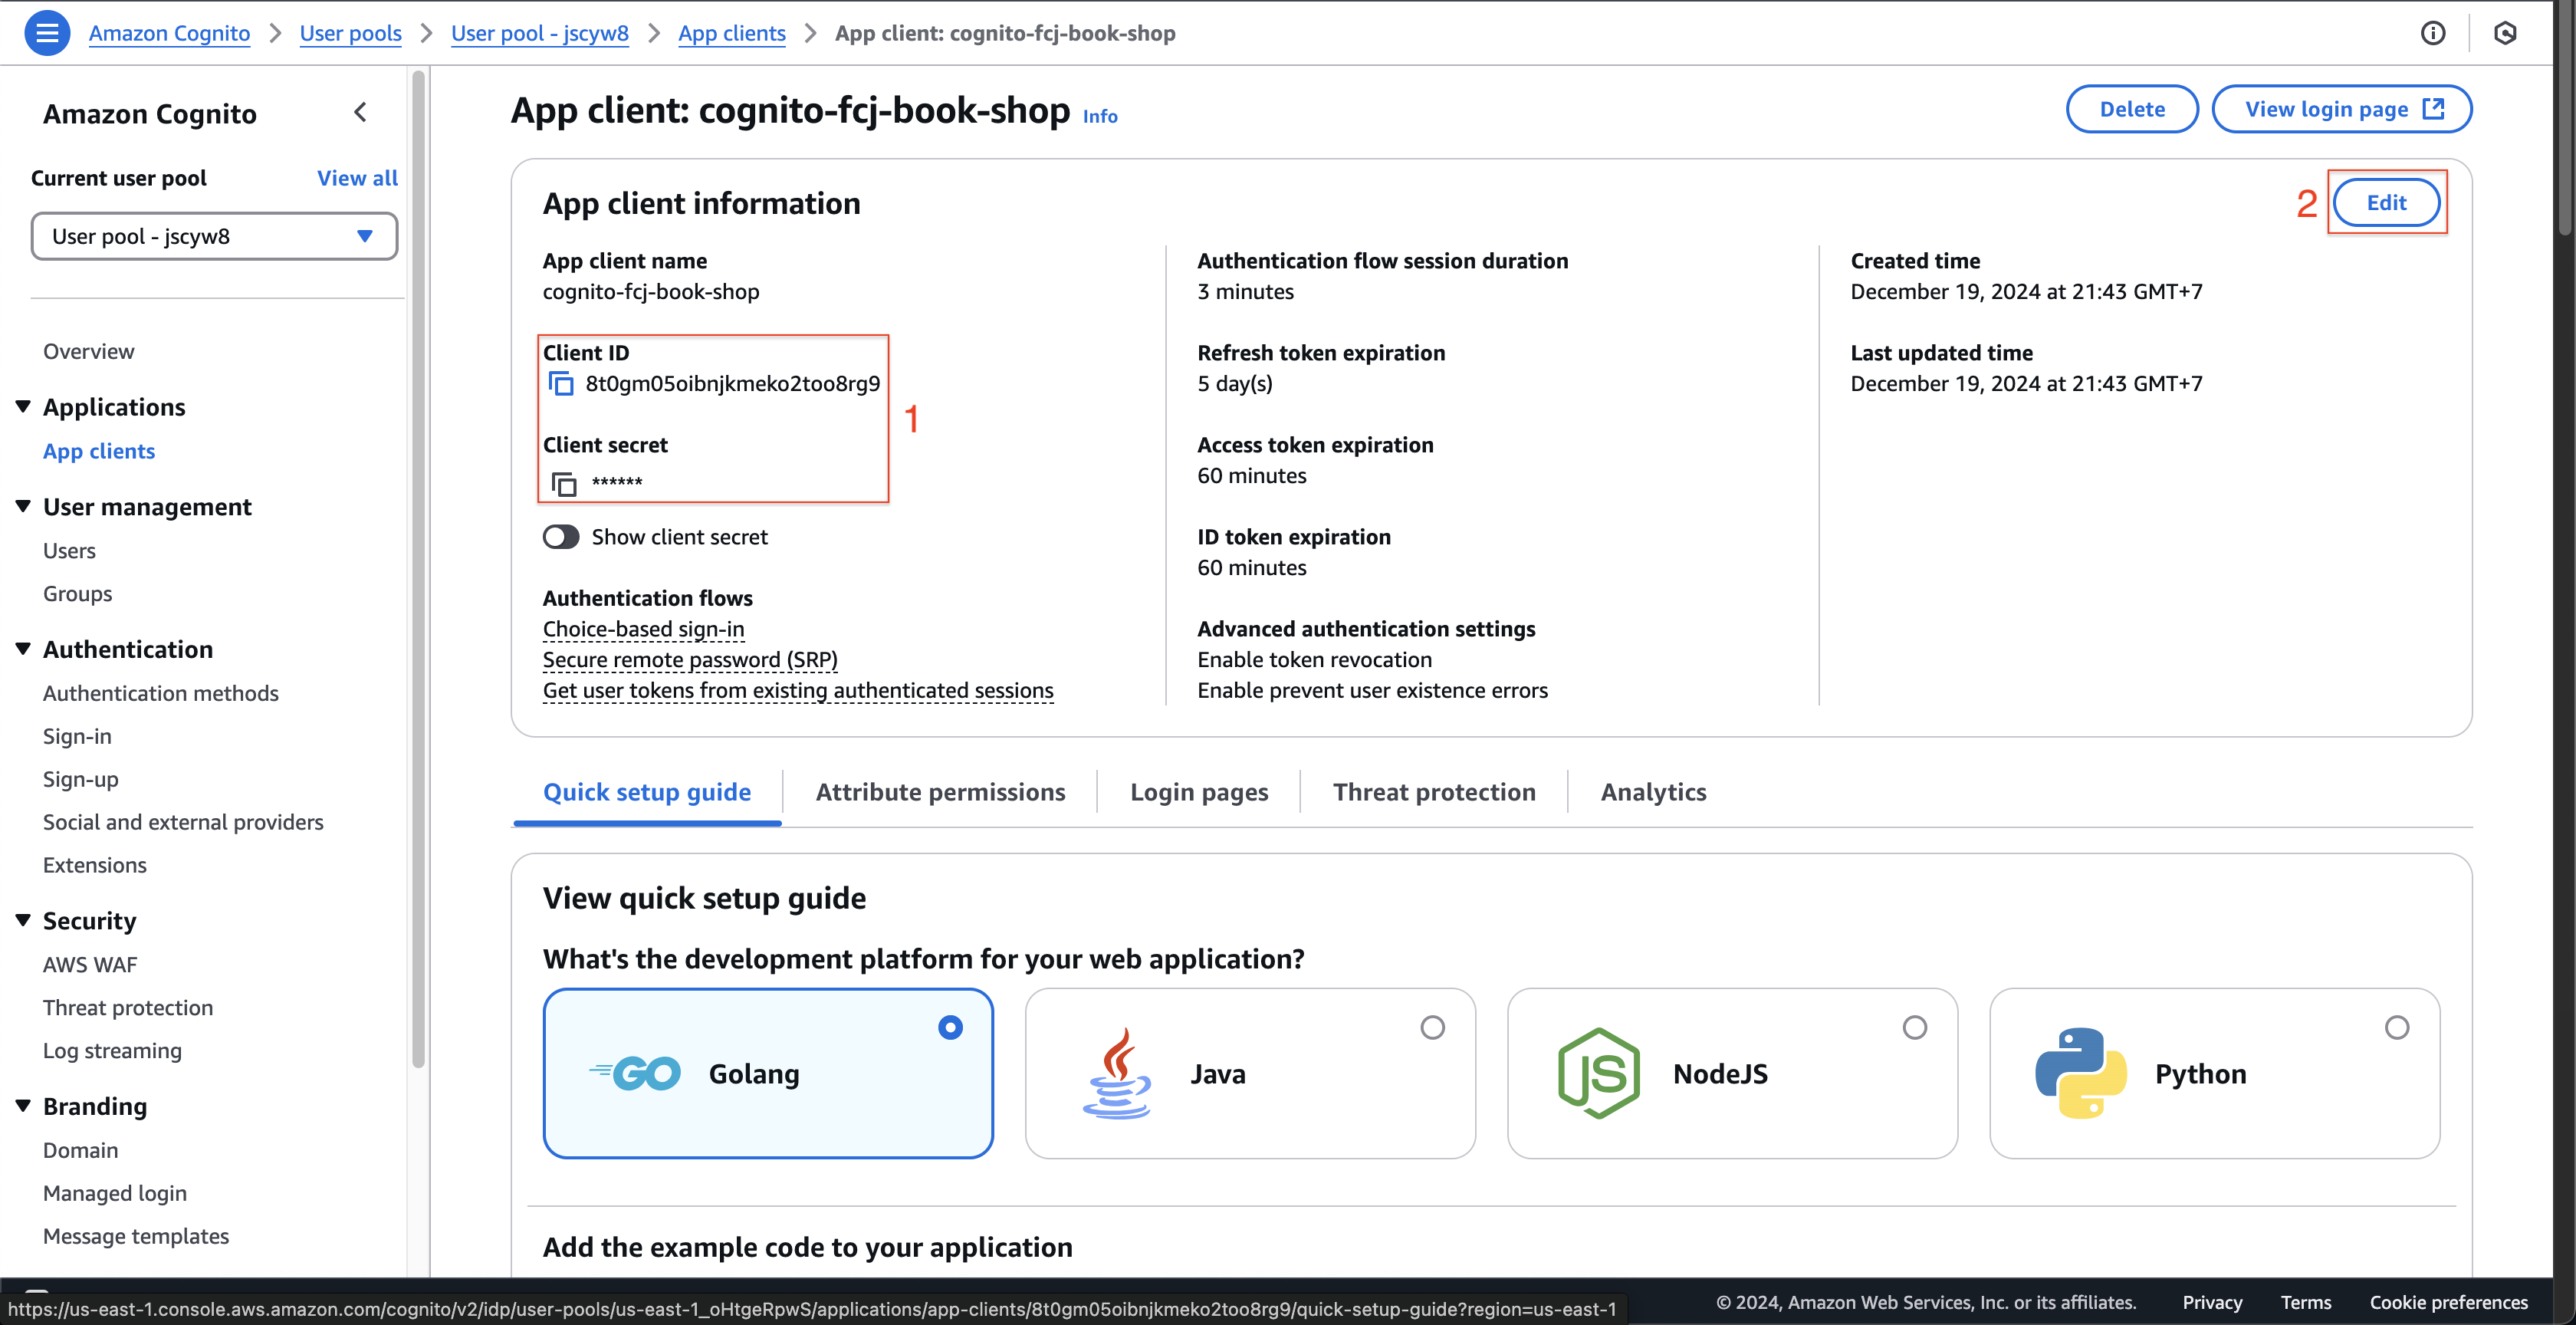Click the Info link beside title
Image resolution: width=2576 pixels, height=1325 pixels.
click(1100, 116)
